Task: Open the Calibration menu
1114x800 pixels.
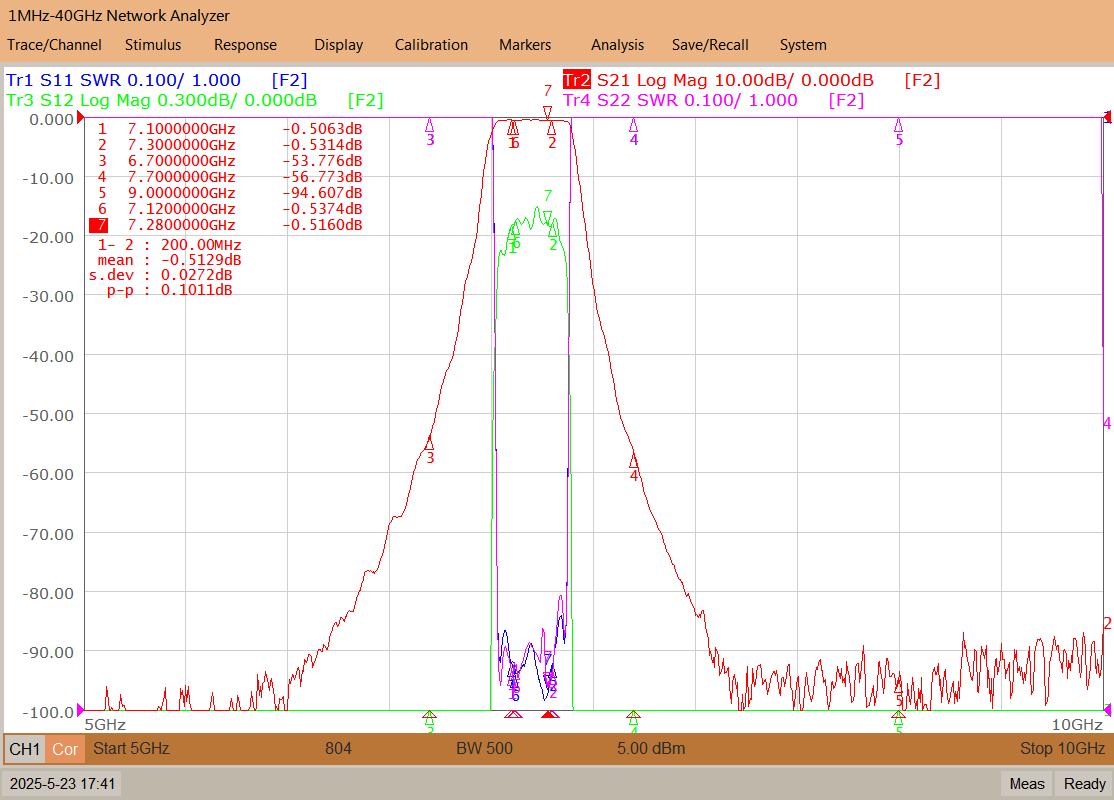Action: point(431,45)
